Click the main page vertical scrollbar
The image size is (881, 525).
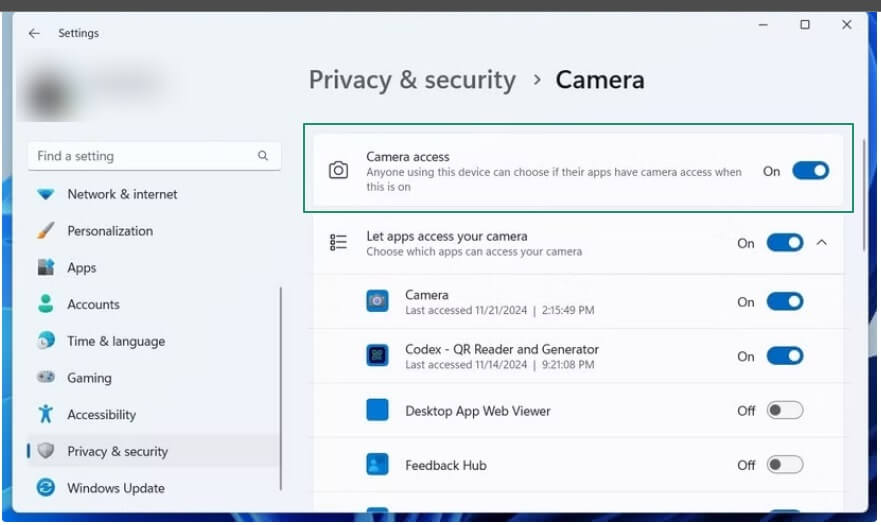pos(864,194)
